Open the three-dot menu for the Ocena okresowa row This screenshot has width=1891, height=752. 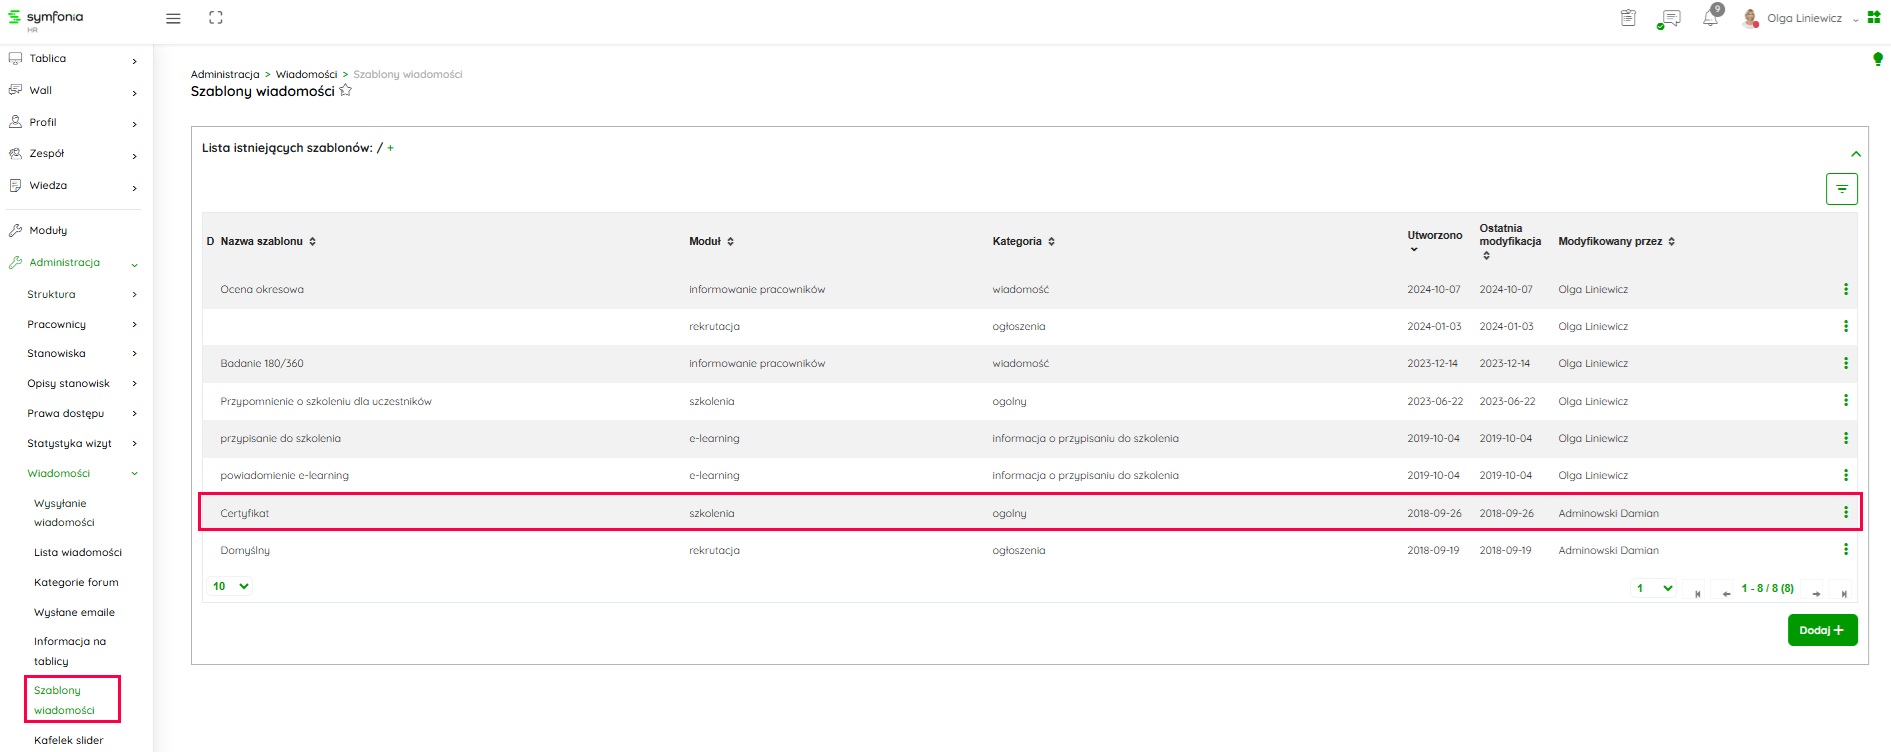tap(1845, 289)
